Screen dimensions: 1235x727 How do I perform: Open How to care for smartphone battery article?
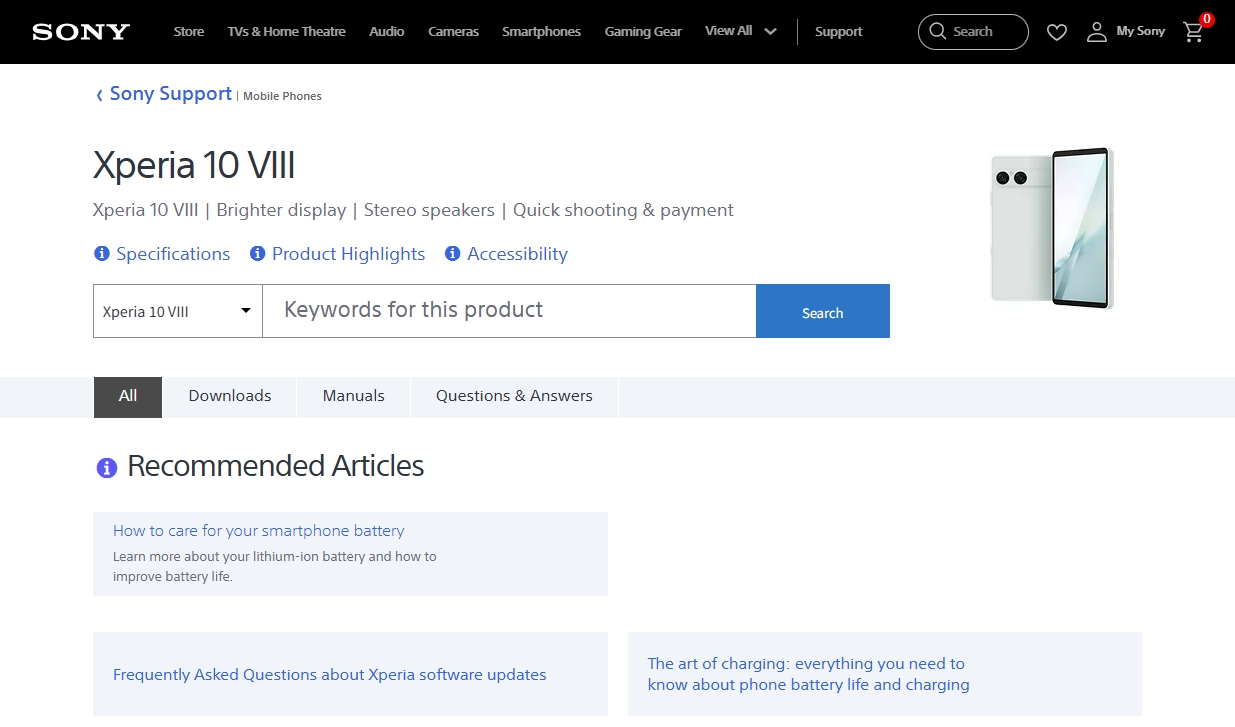click(x=259, y=531)
